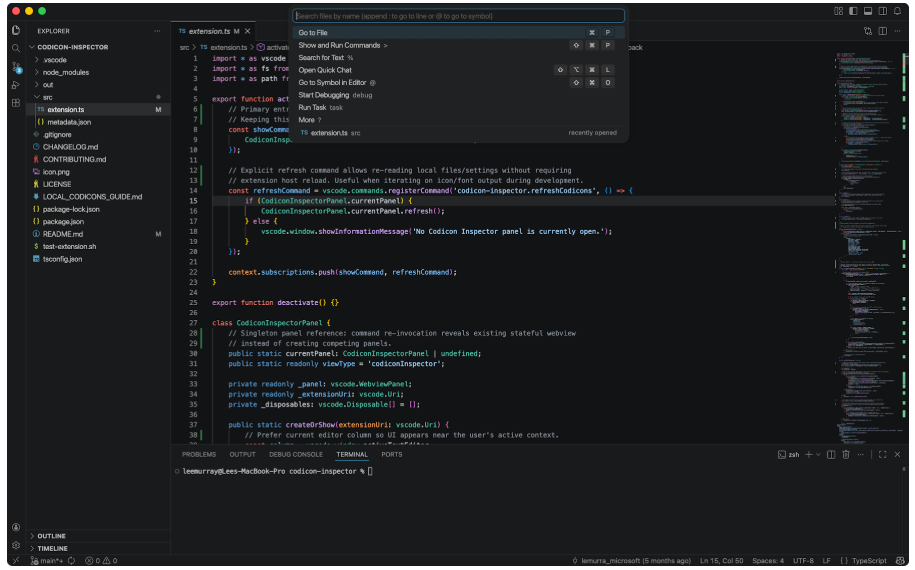Open the Spaces: 4 indentation setting
The image size is (915, 570).
coord(768,561)
